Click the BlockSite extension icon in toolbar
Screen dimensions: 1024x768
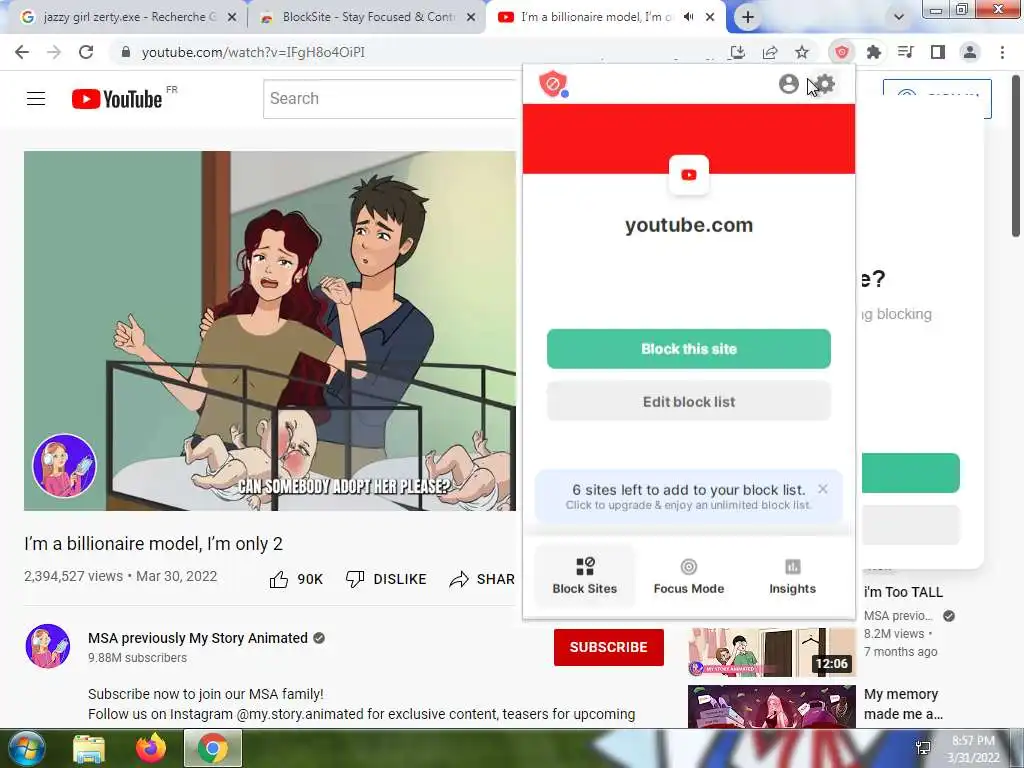pyautogui.click(x=842, y=52)
